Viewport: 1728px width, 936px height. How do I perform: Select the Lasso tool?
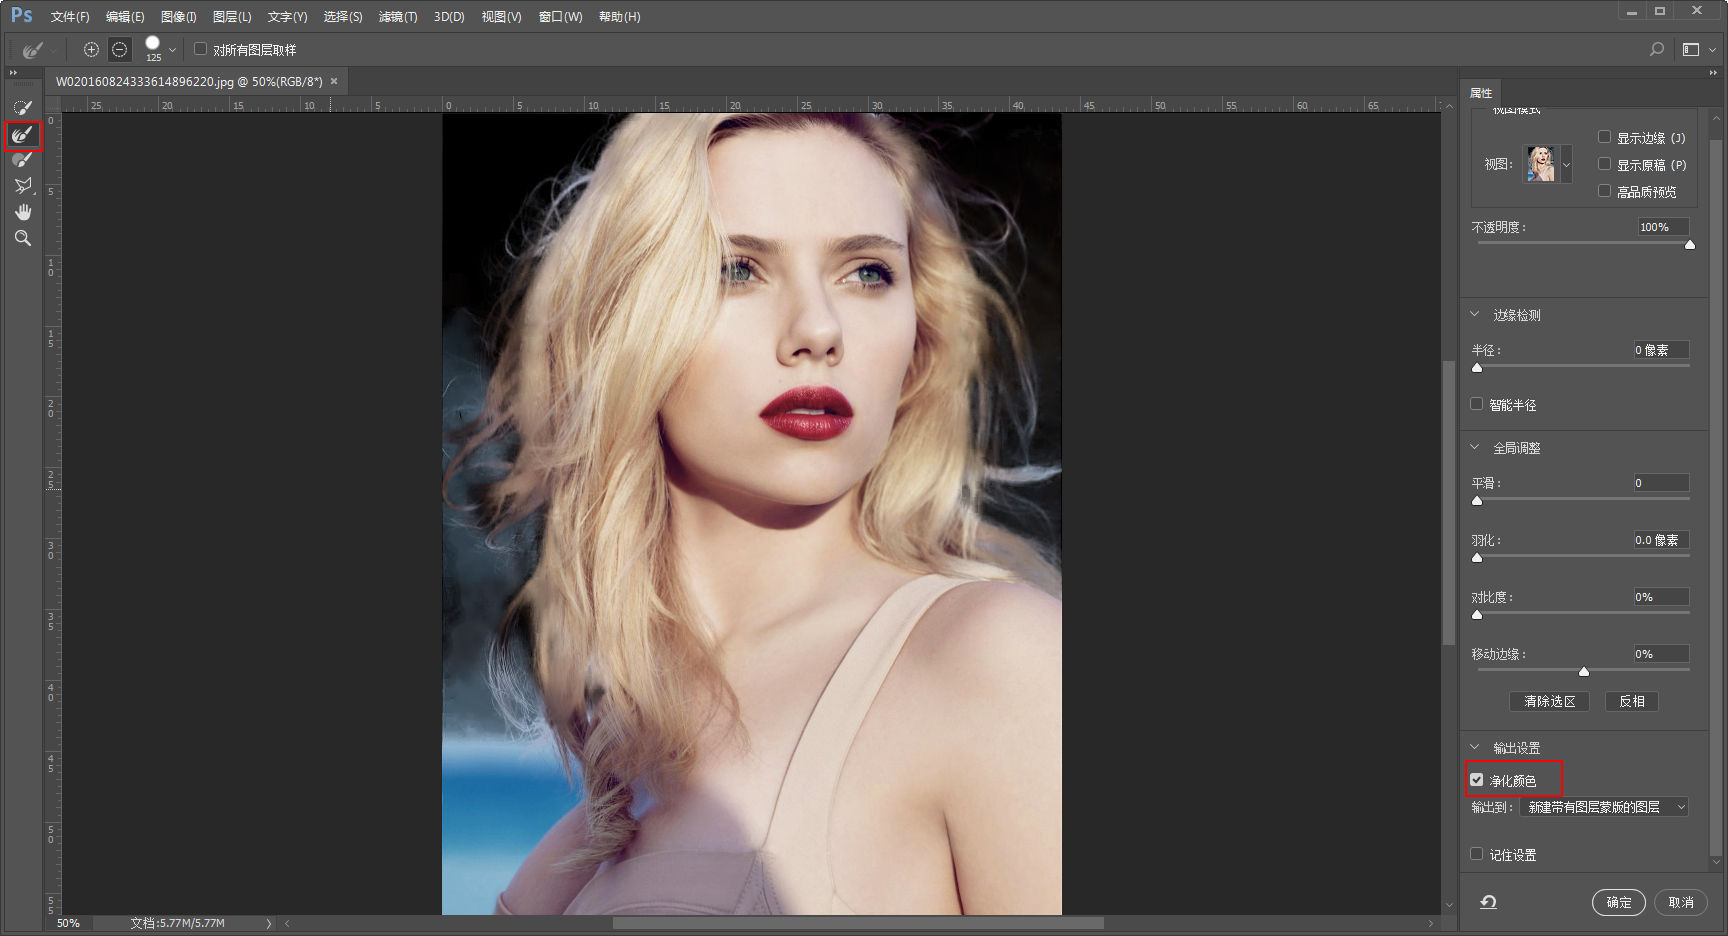pyautogui.click(x=22, y=186)
